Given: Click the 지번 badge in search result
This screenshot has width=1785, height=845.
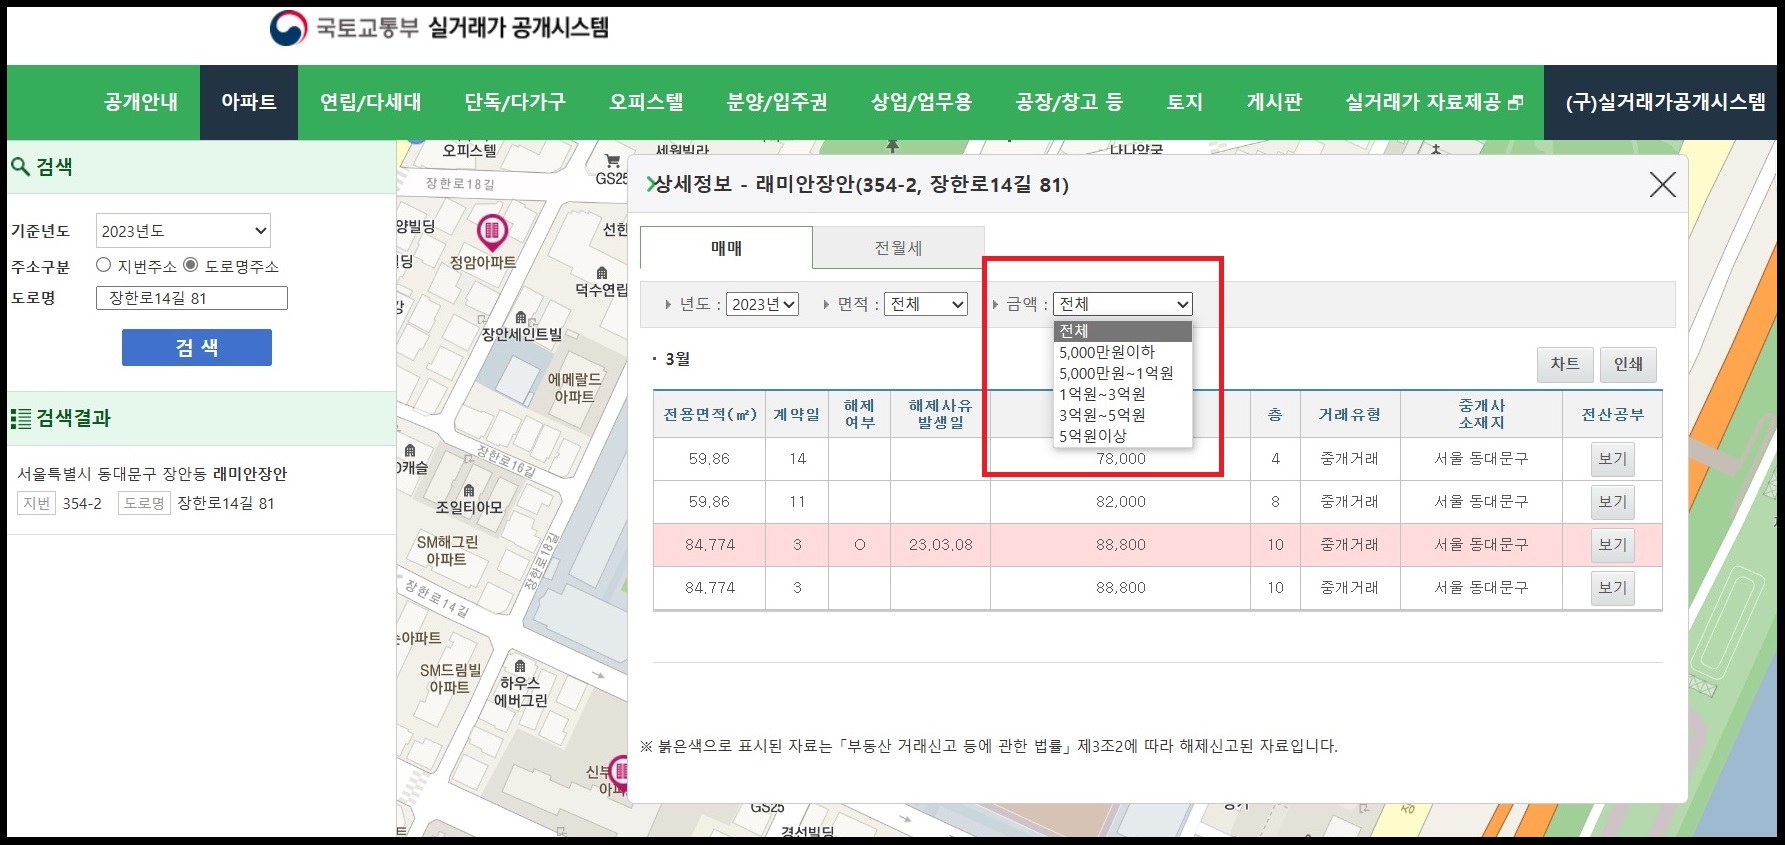Looking at the screenshot, I should [37, 503].
